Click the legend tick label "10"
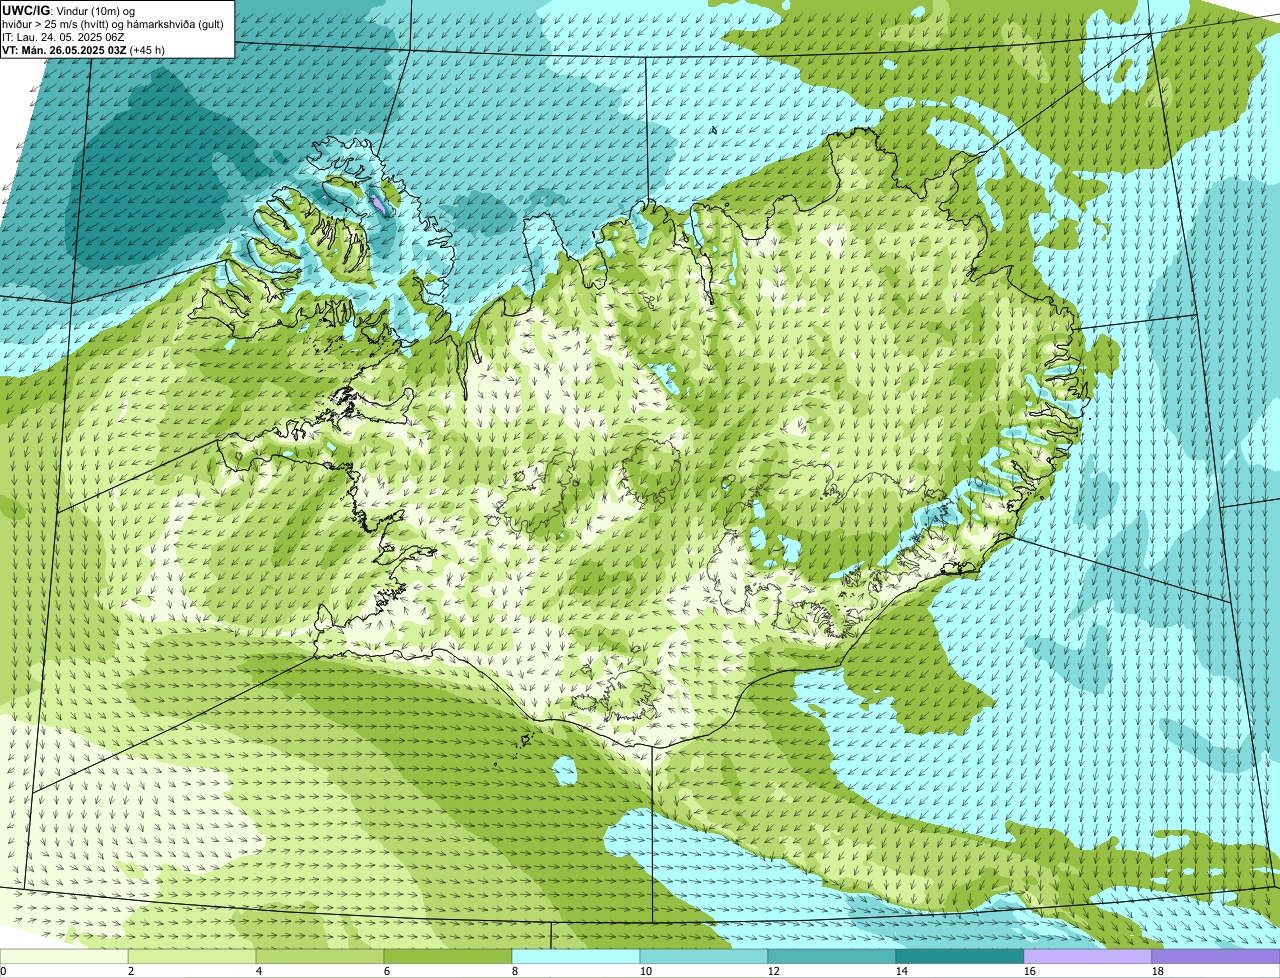 click(x=645, y=971)
